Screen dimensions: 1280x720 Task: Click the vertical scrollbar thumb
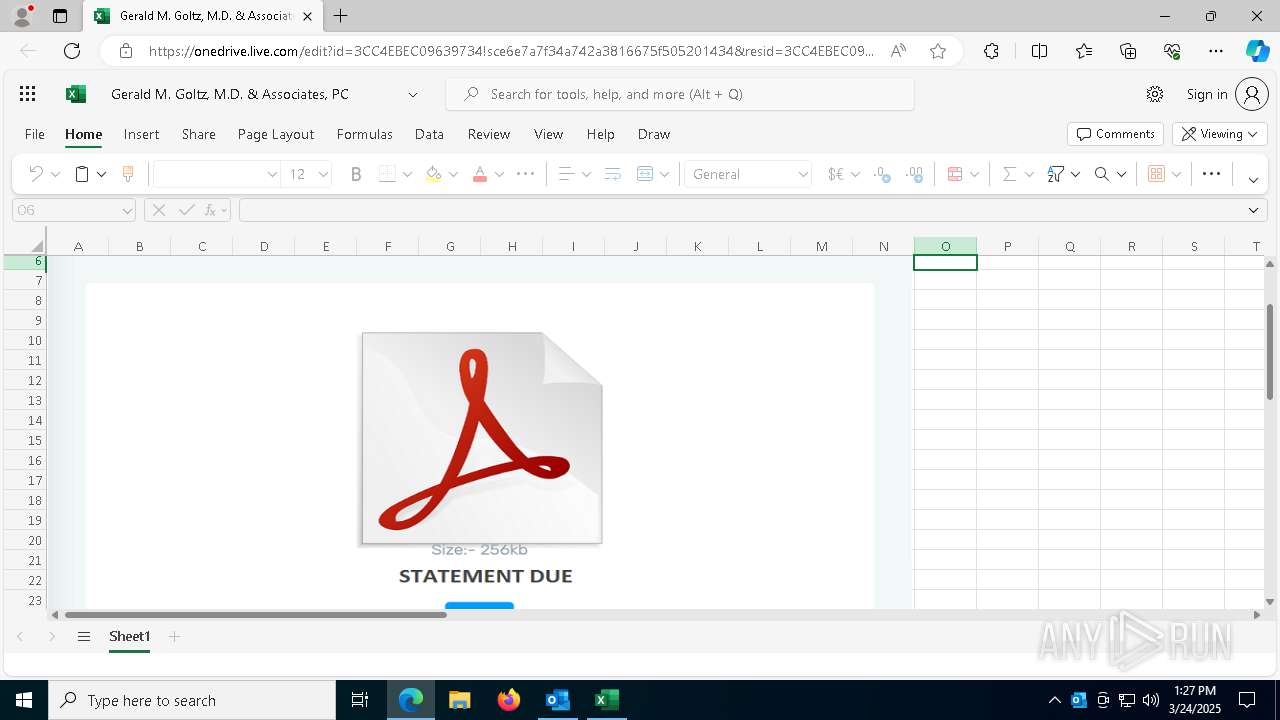click(x=1270, y=351)
